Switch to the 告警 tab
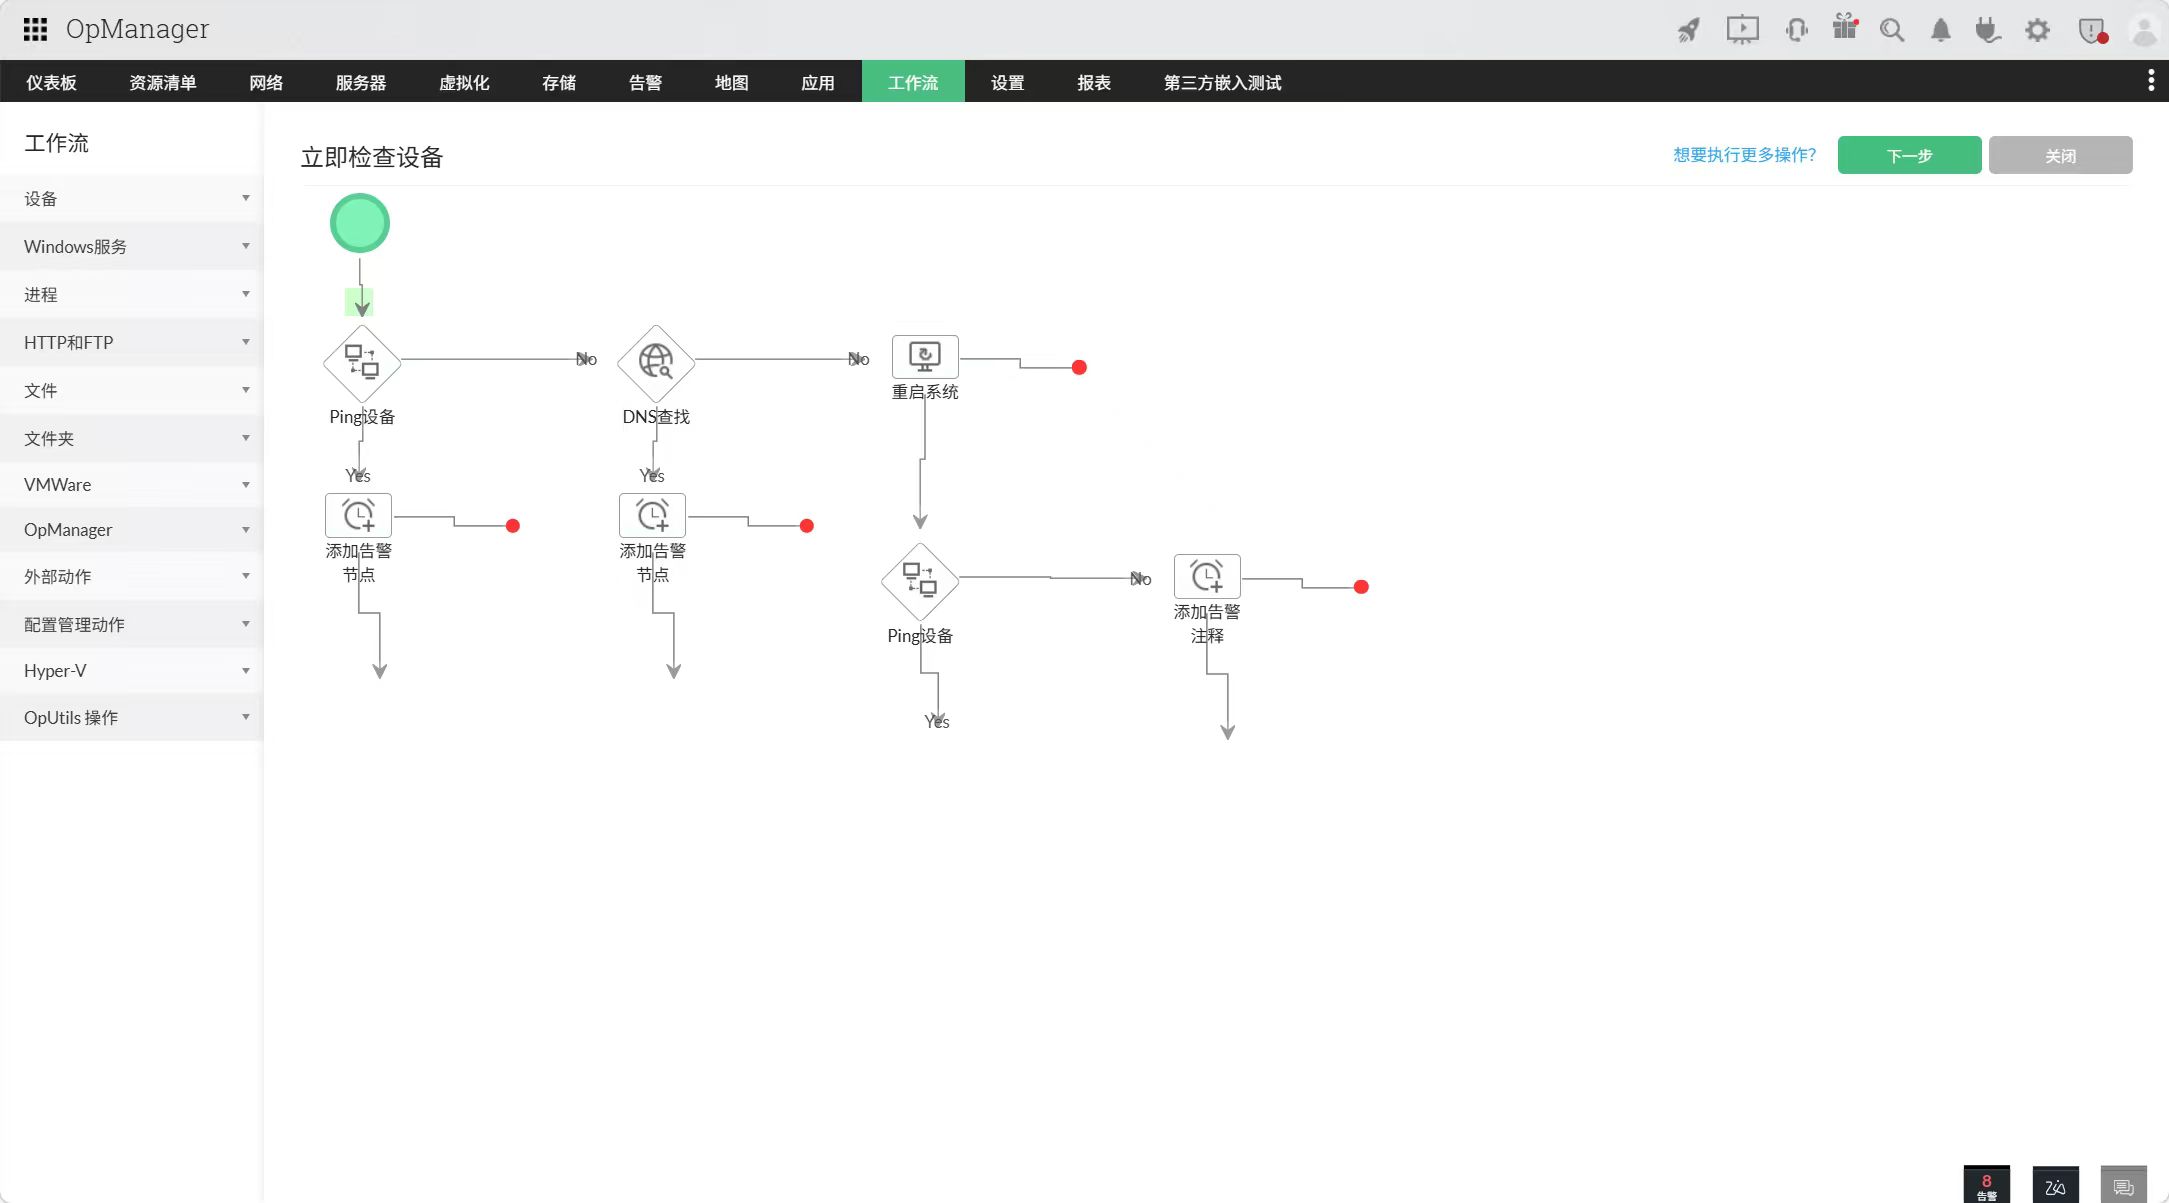Image resolution: width=2169 pixels, height=1203 pixels. (x=645, y=83)
